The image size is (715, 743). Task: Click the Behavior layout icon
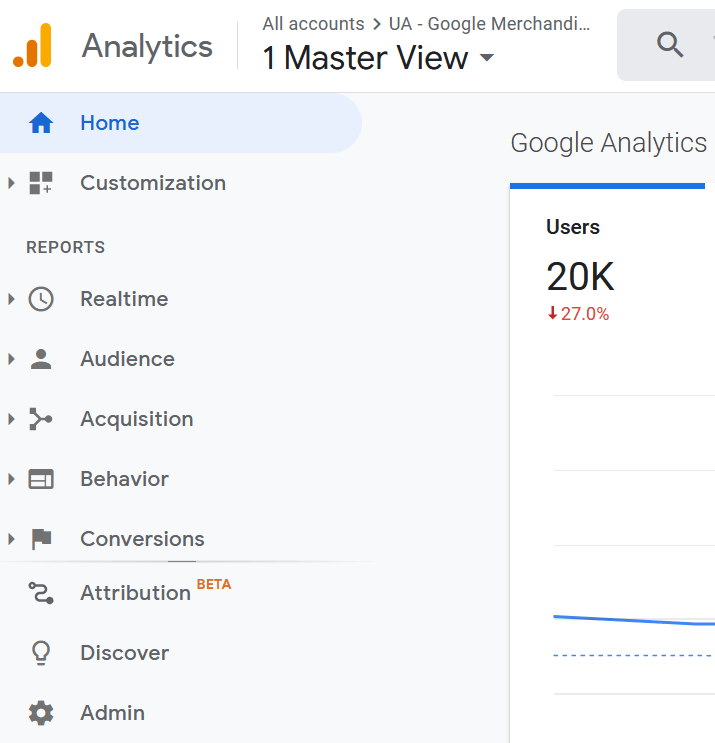tap(41, 479)
